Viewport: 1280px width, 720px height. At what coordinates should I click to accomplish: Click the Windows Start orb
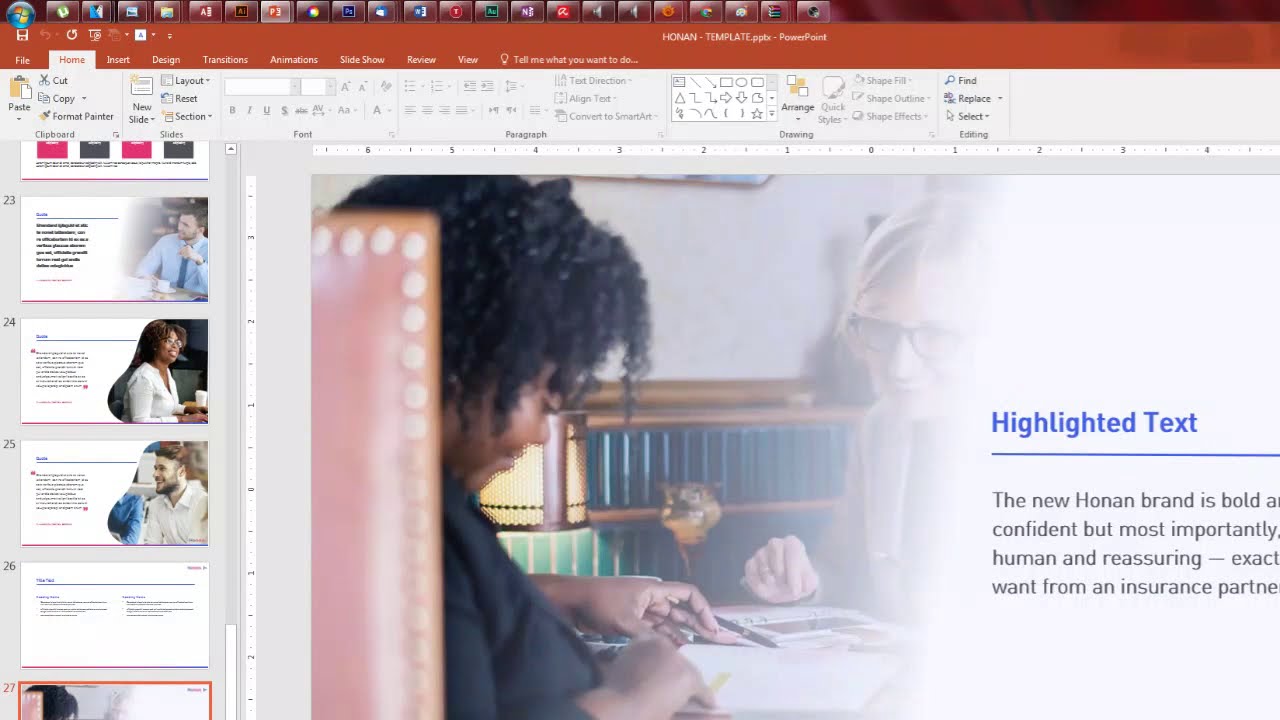(x=19, y=13)
